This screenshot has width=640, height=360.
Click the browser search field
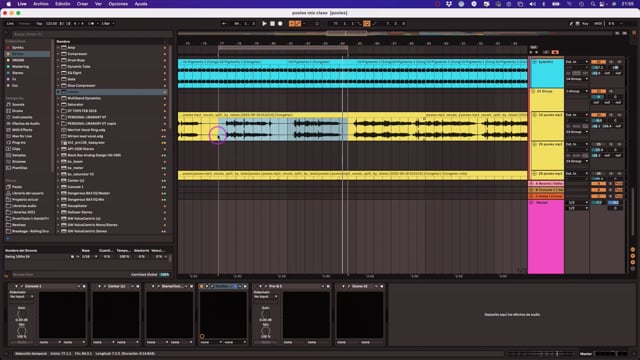pyautogui.click(x=91, y=34)
